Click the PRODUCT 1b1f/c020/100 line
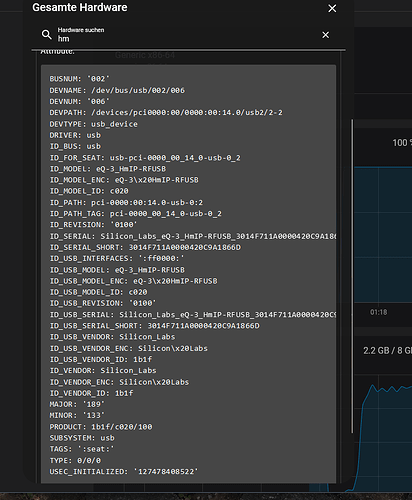Viewport: 412px width, 500px height. point(101,427)
